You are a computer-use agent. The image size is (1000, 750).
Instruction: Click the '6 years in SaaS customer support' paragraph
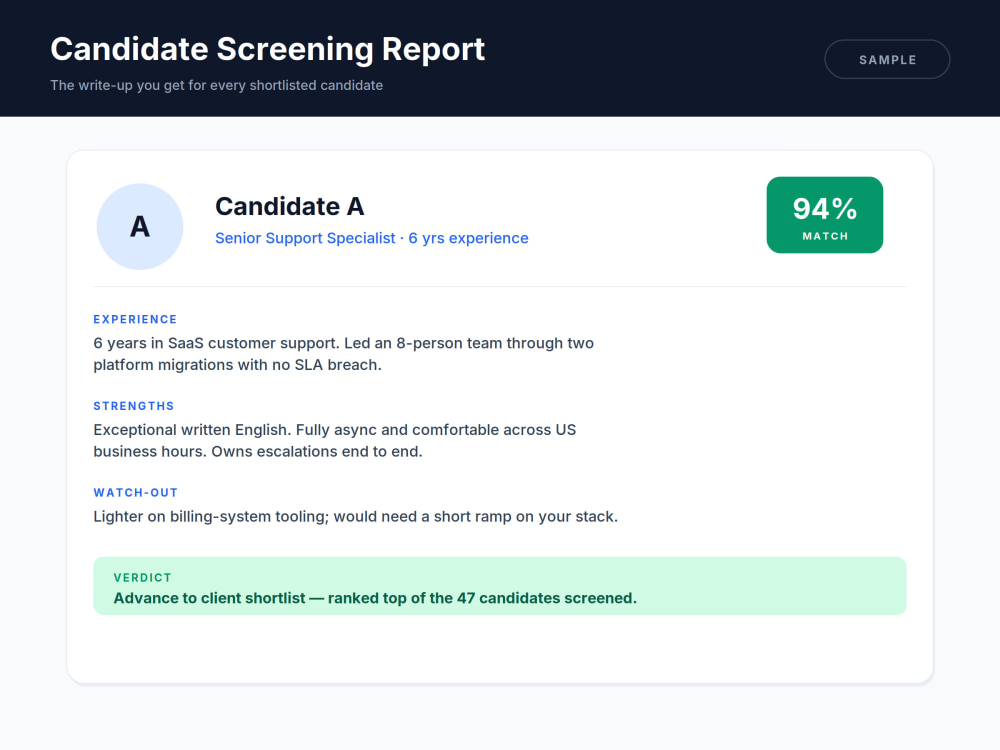(344, 354)
